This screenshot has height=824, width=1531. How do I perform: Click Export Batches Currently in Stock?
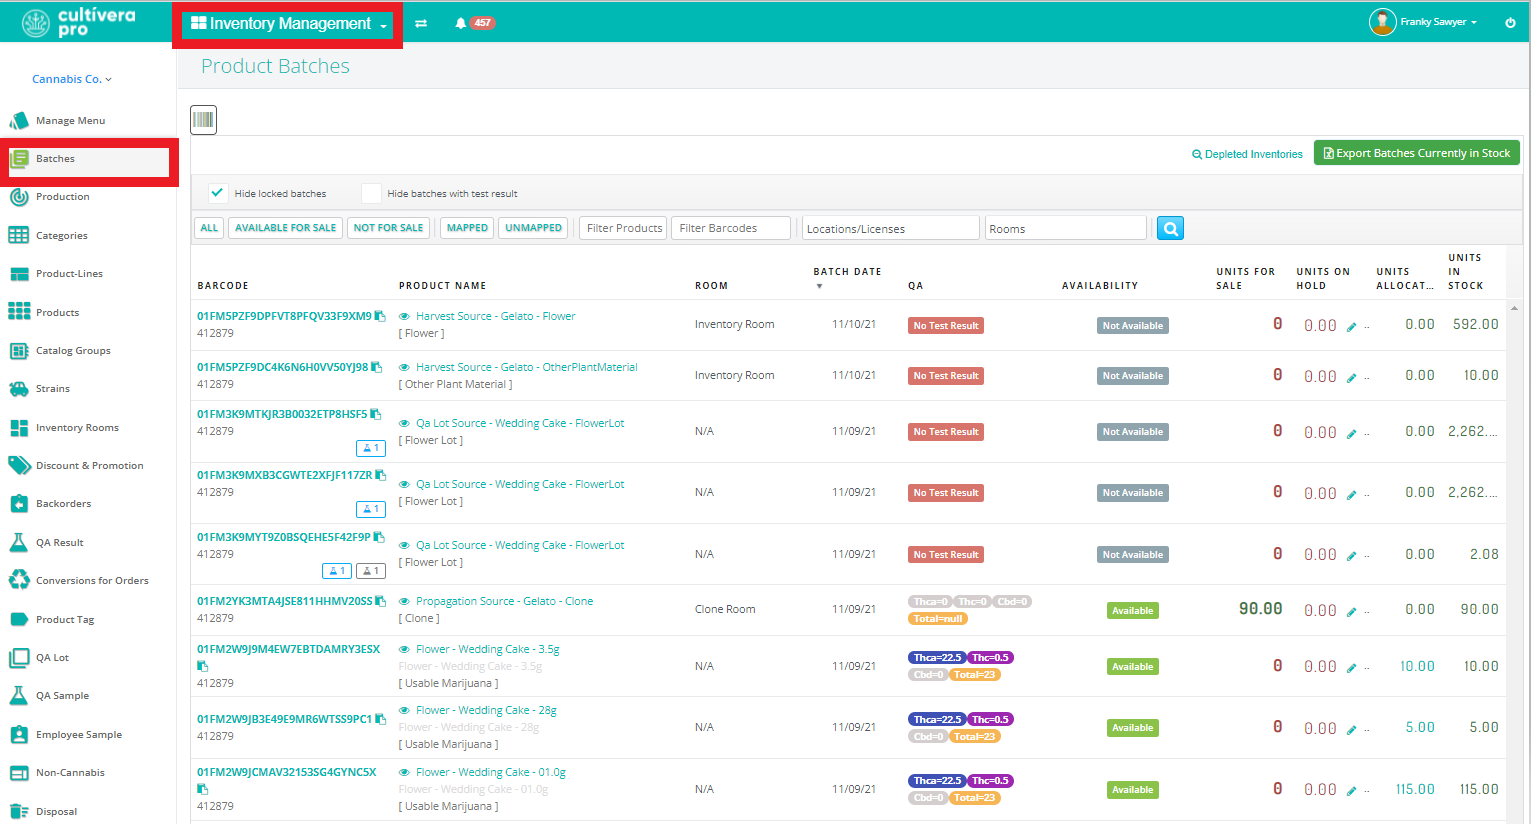1416,153
